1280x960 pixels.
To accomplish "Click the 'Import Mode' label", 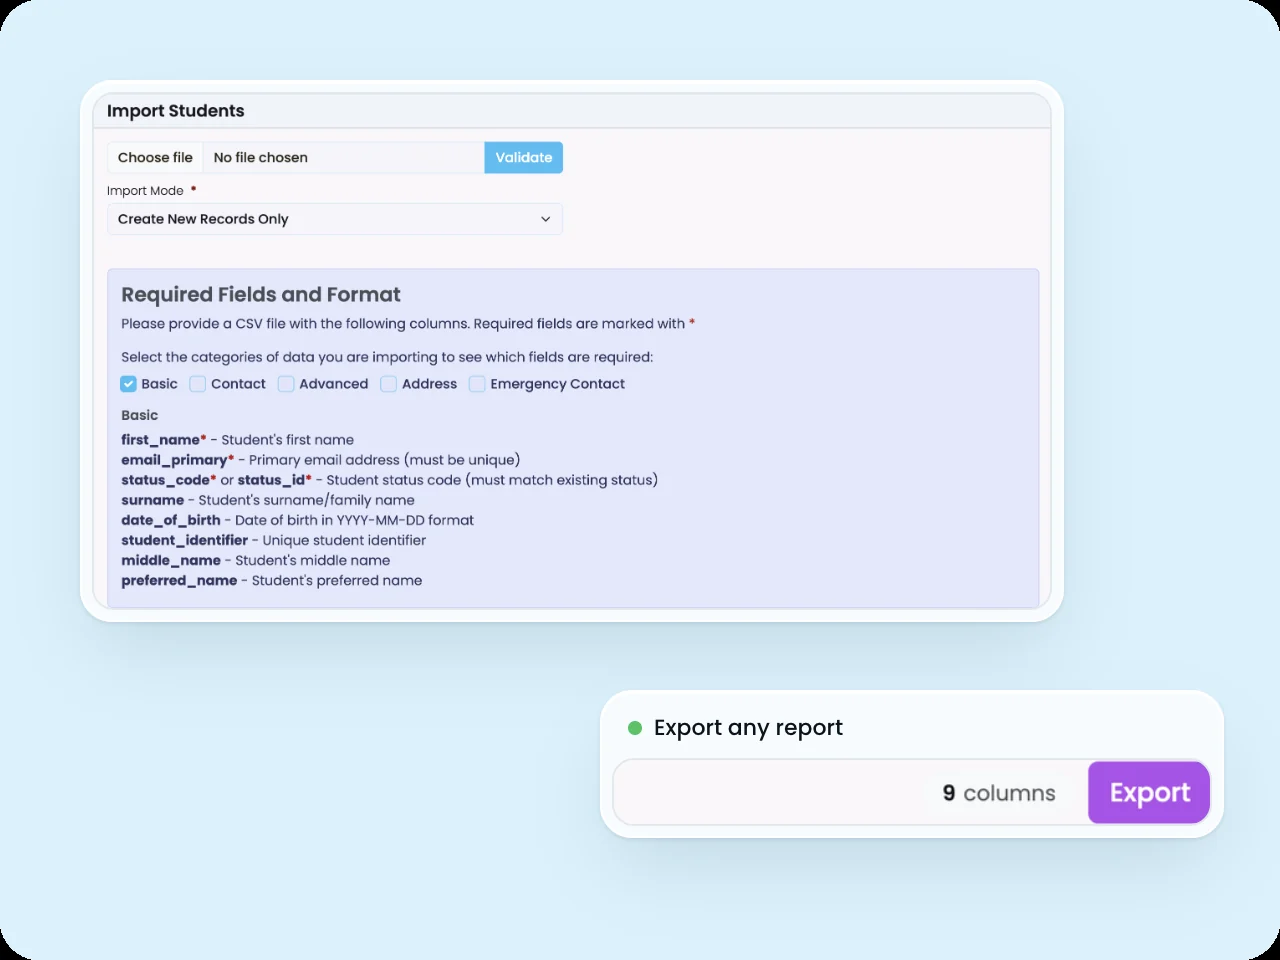I will pos(145,191).
